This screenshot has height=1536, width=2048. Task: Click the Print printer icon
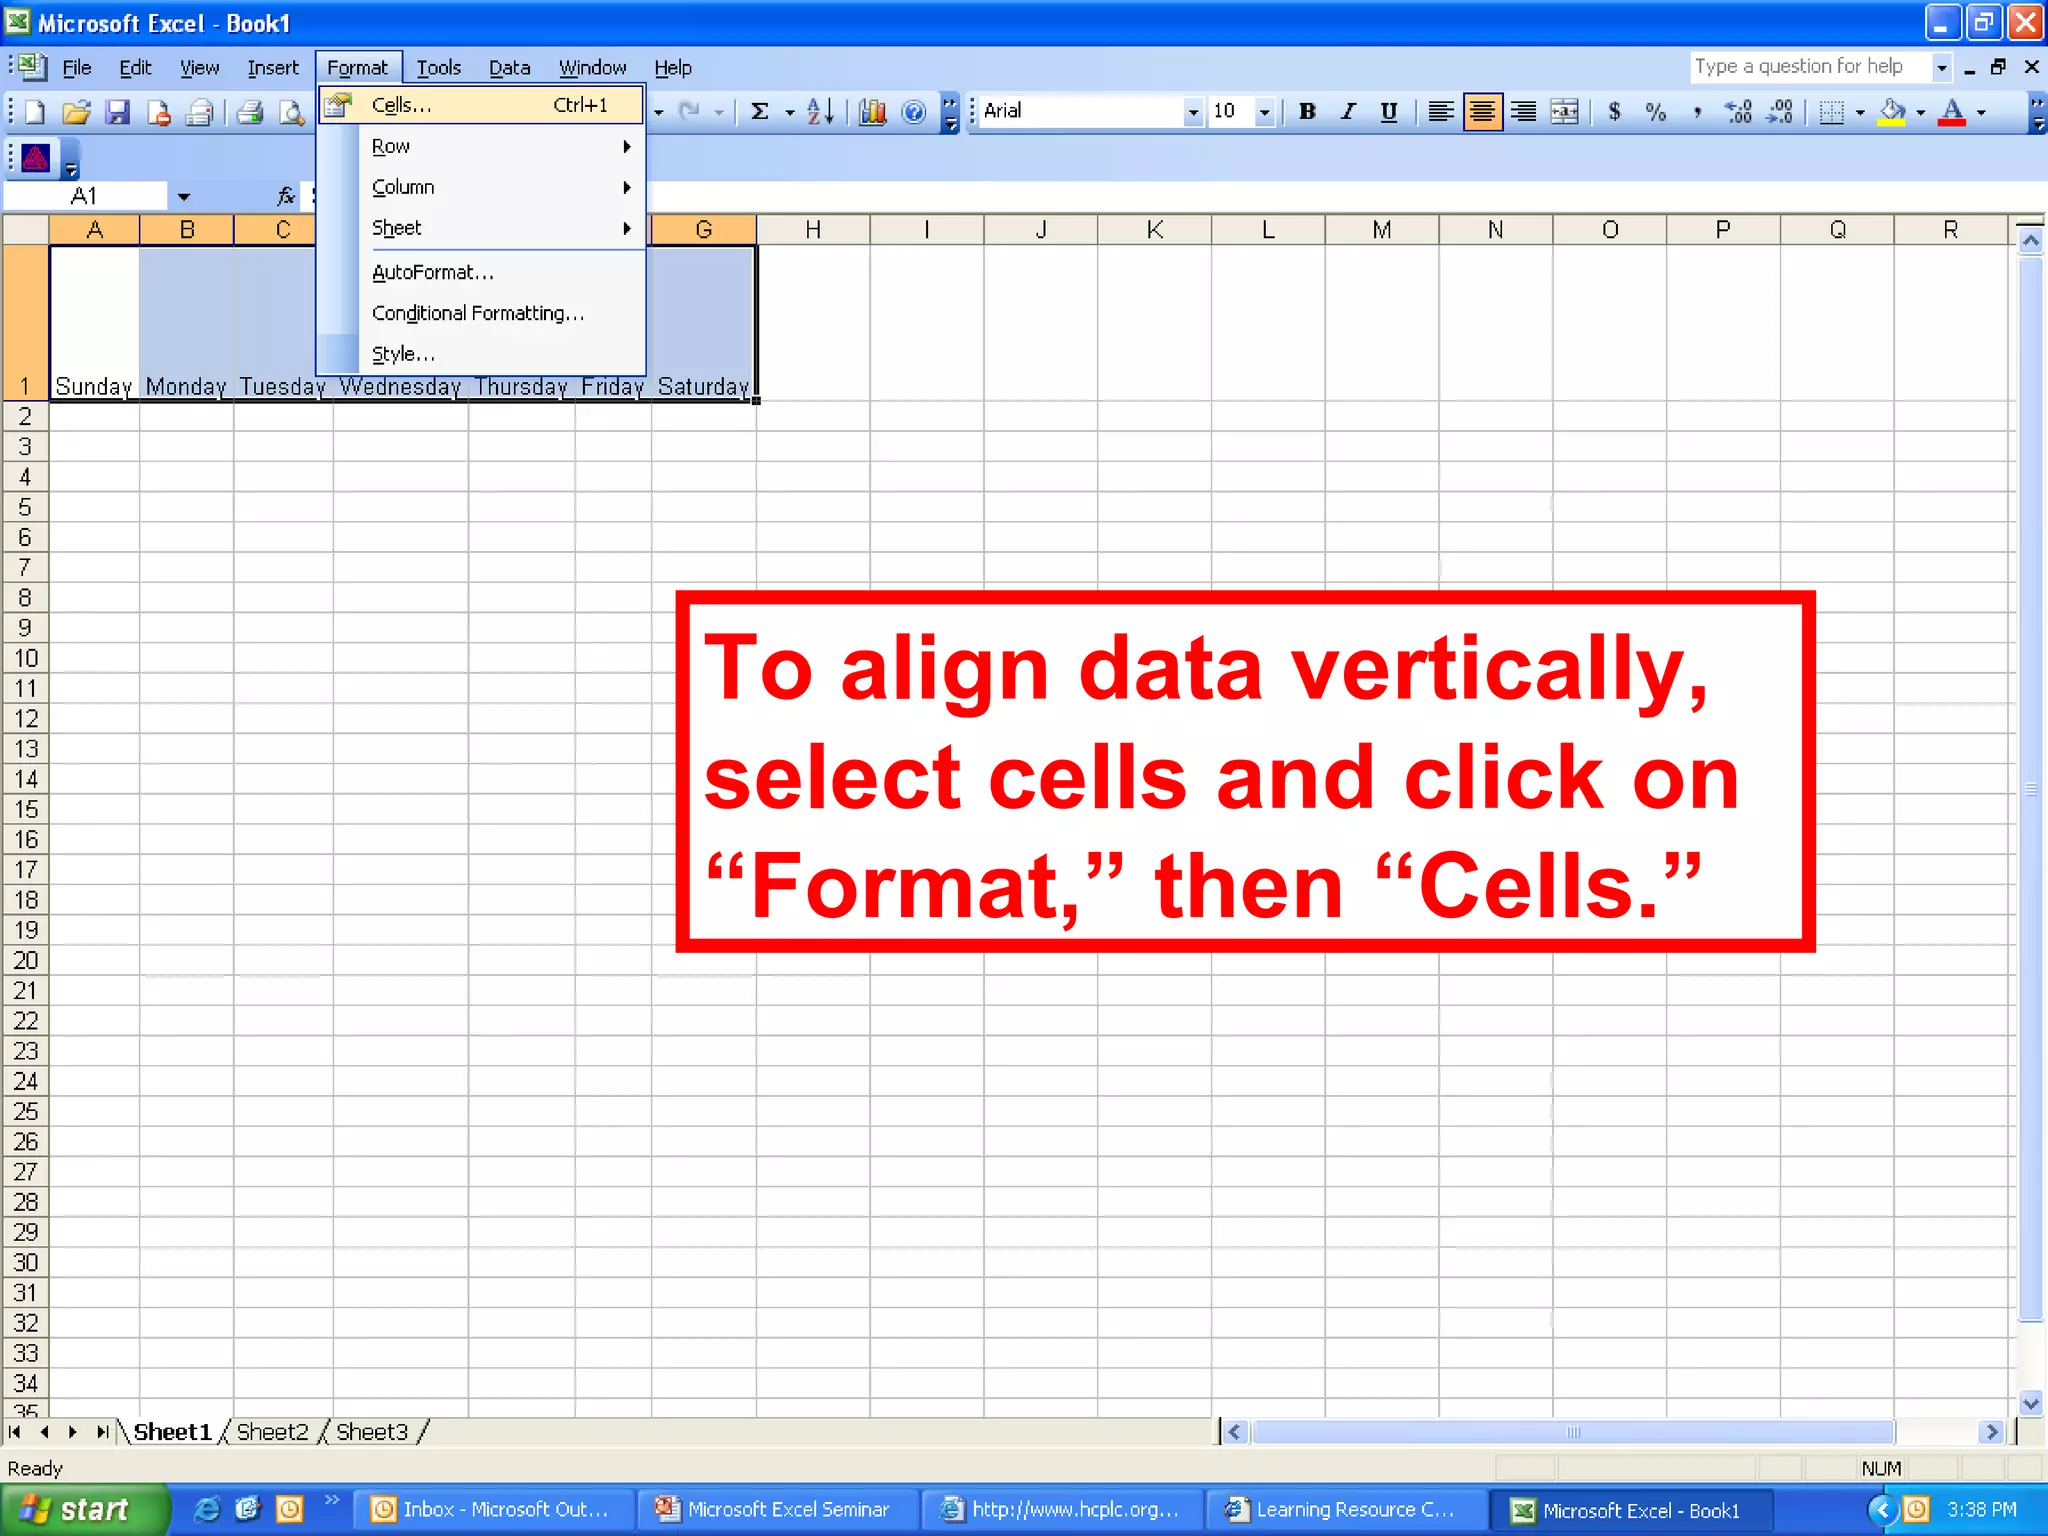coord(250,112)
